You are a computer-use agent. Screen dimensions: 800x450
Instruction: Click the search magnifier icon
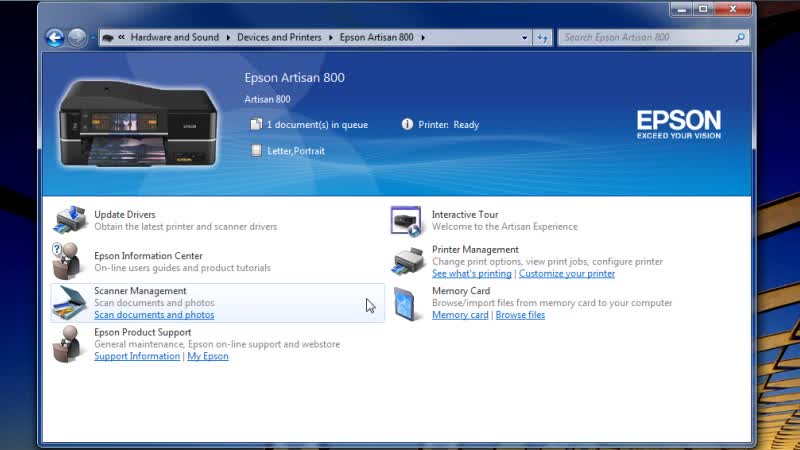point(740,37)
